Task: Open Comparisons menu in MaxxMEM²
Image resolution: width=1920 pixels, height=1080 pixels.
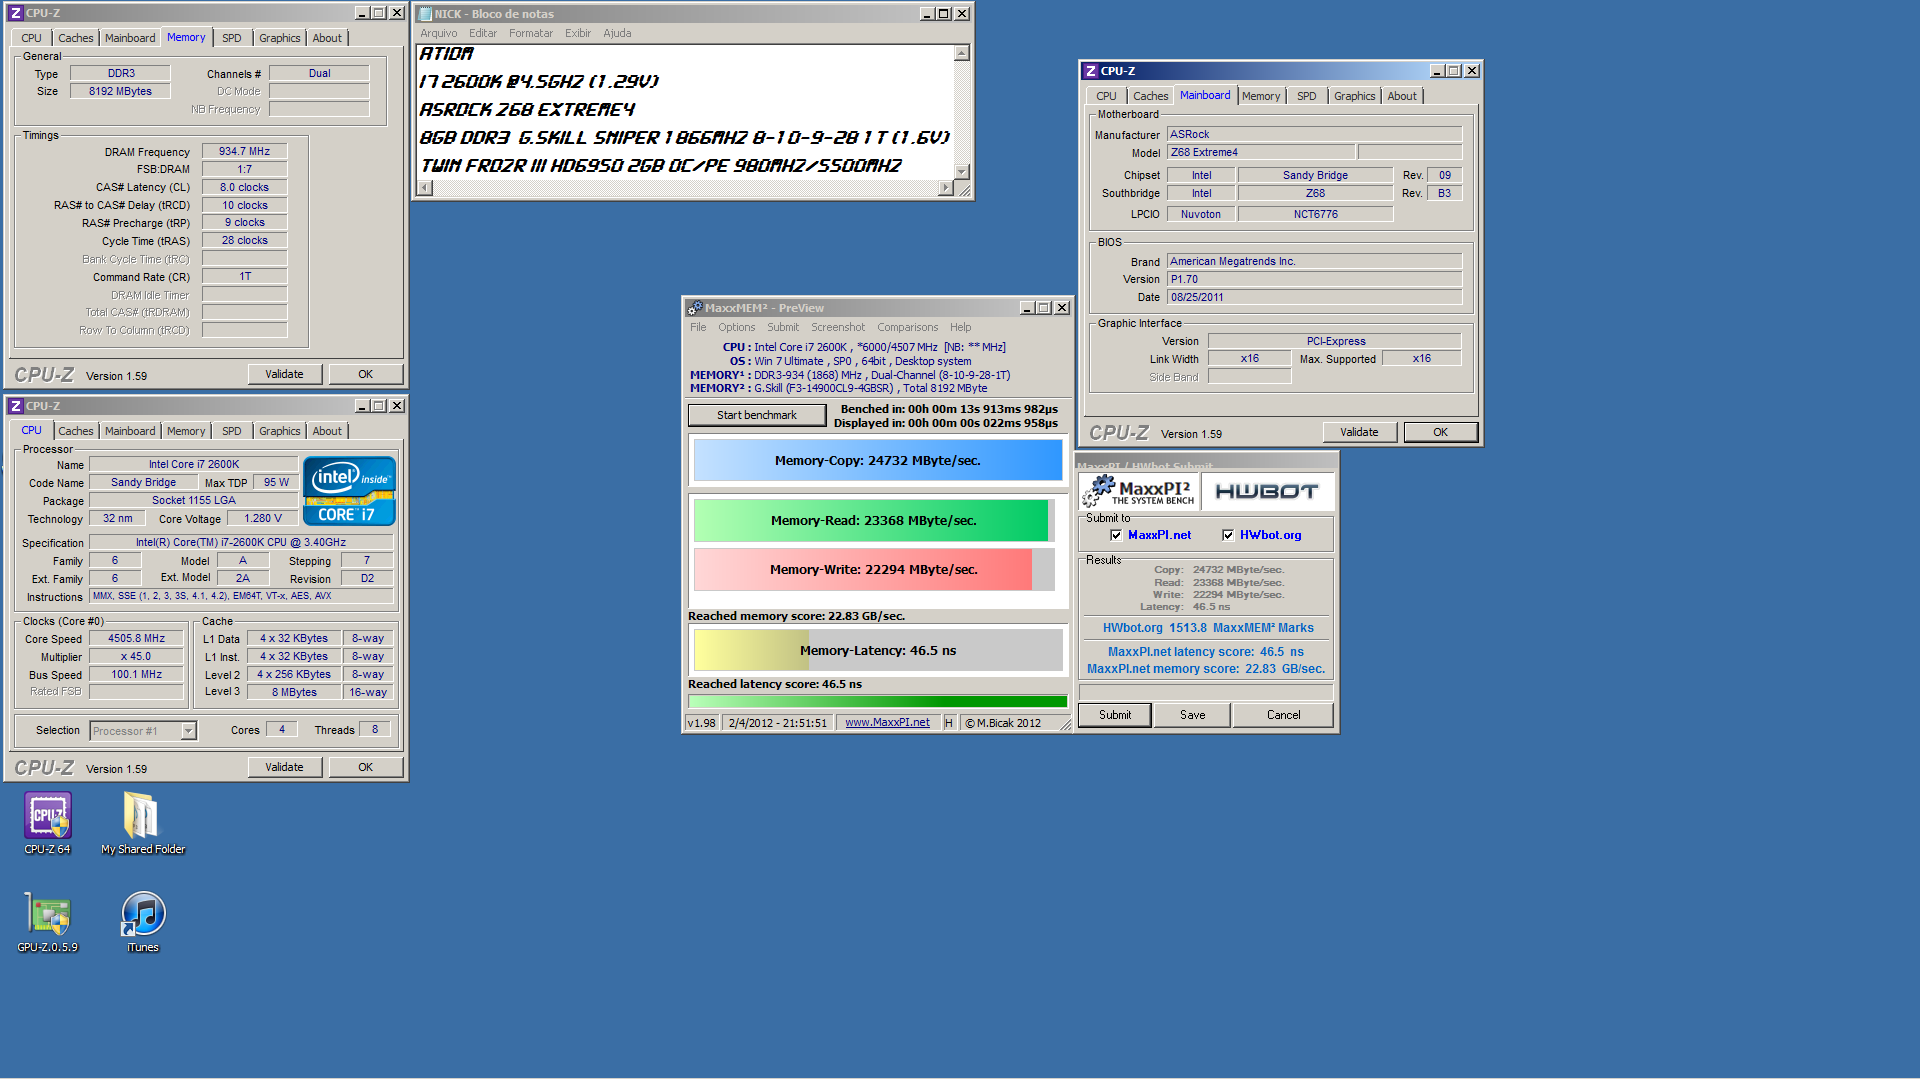Action: [907, 327]
